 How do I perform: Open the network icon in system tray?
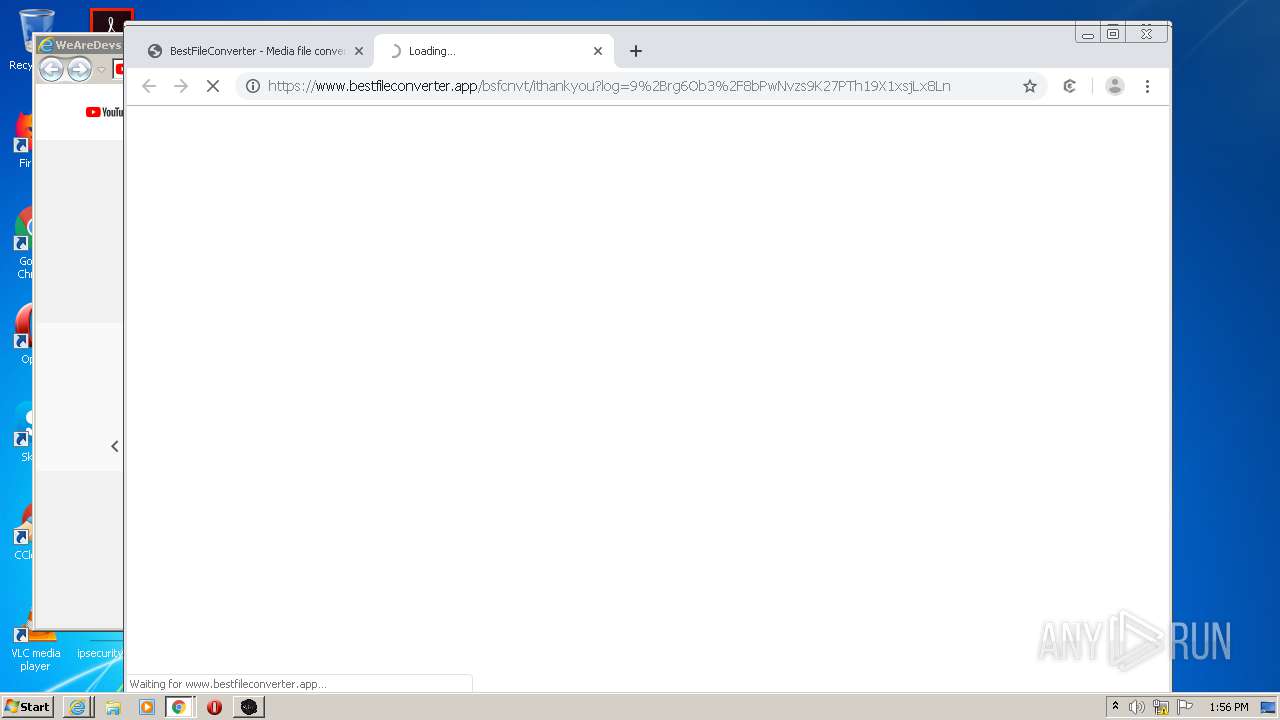1161,707
